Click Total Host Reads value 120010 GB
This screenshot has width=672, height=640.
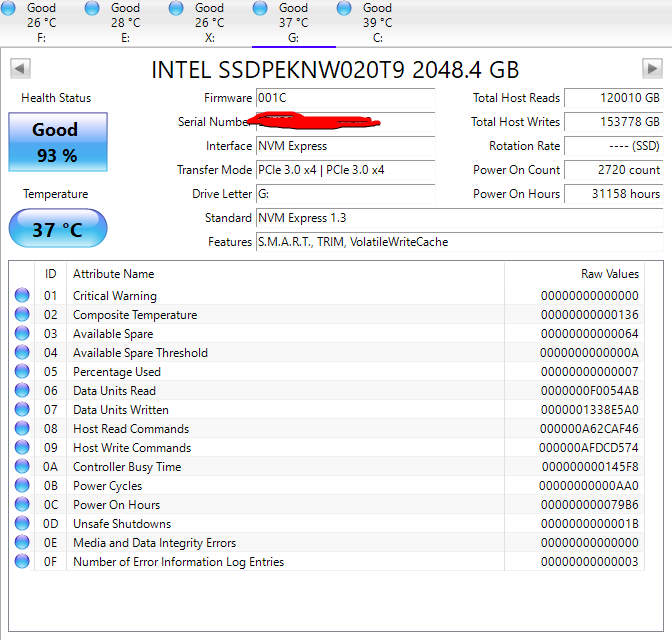pos(614,98)
